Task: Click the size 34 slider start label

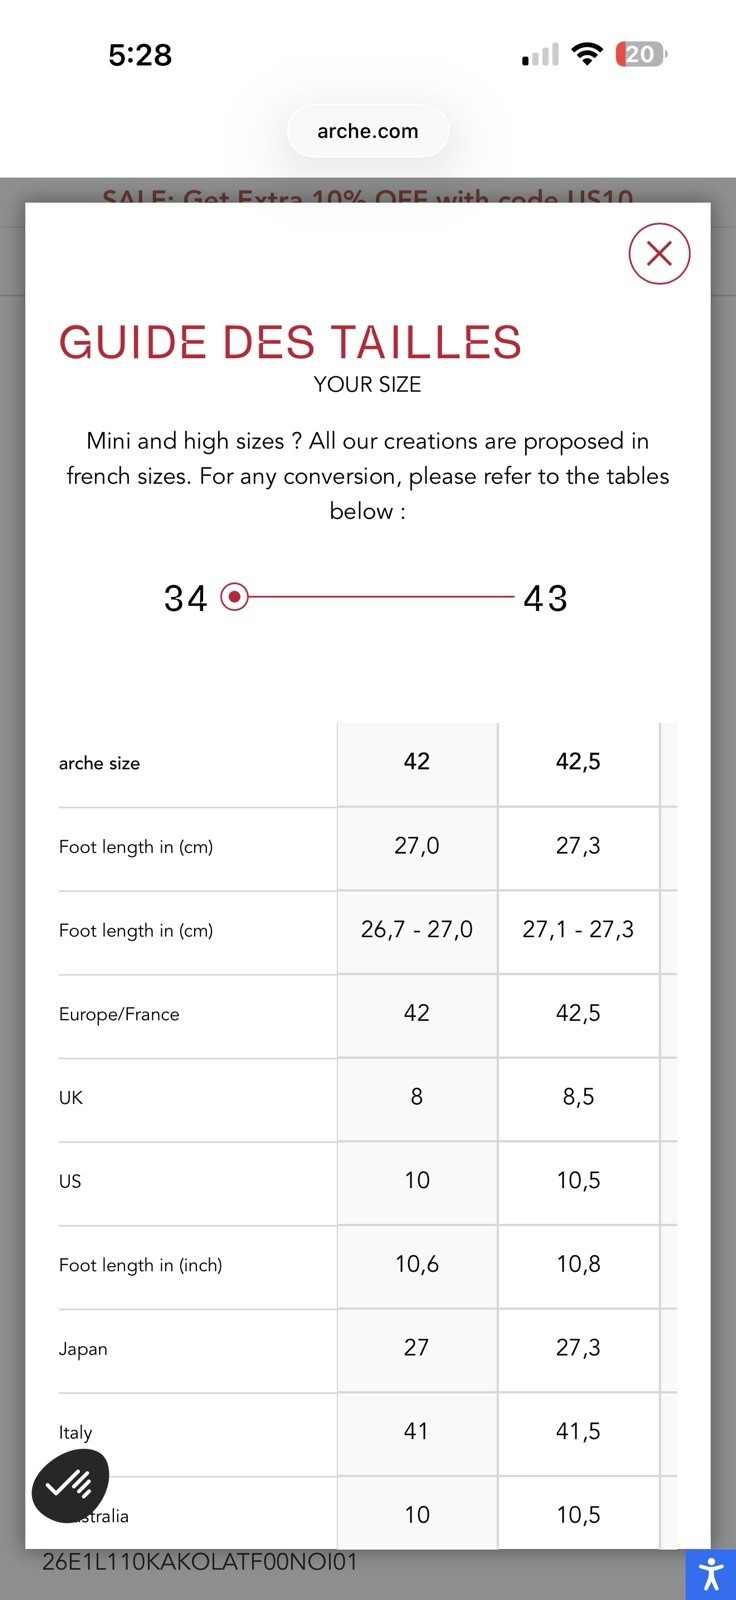Action: click(x=186, y=598)
